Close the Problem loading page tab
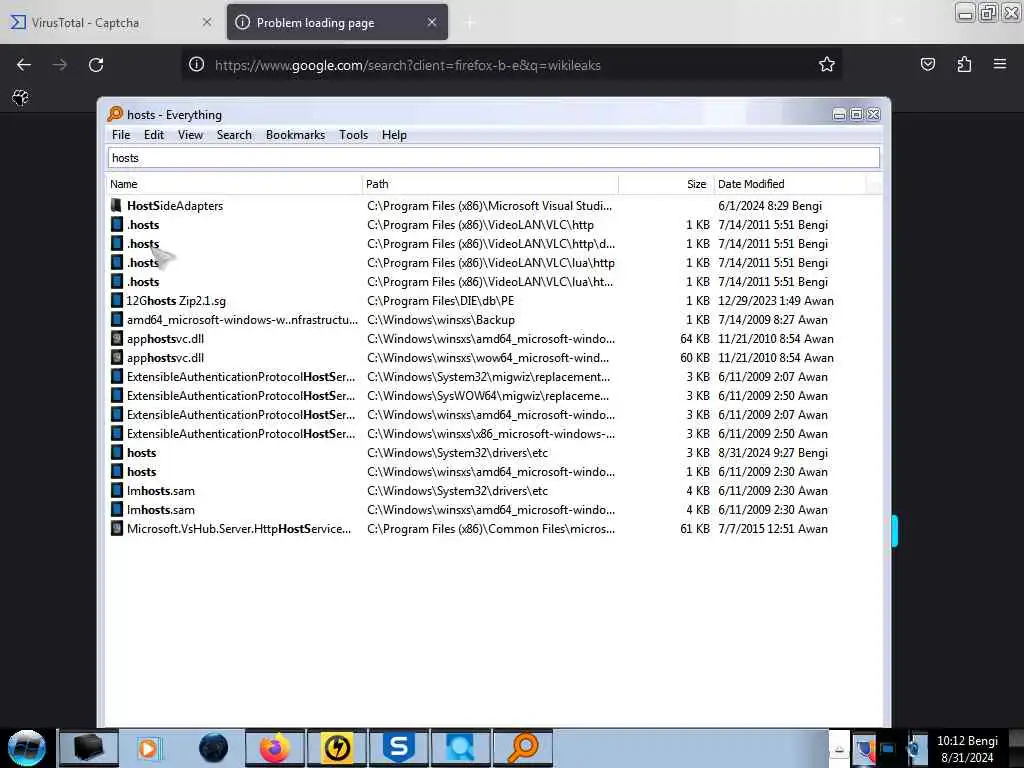This screenshot has height=768, width=1024. [432, 22]
